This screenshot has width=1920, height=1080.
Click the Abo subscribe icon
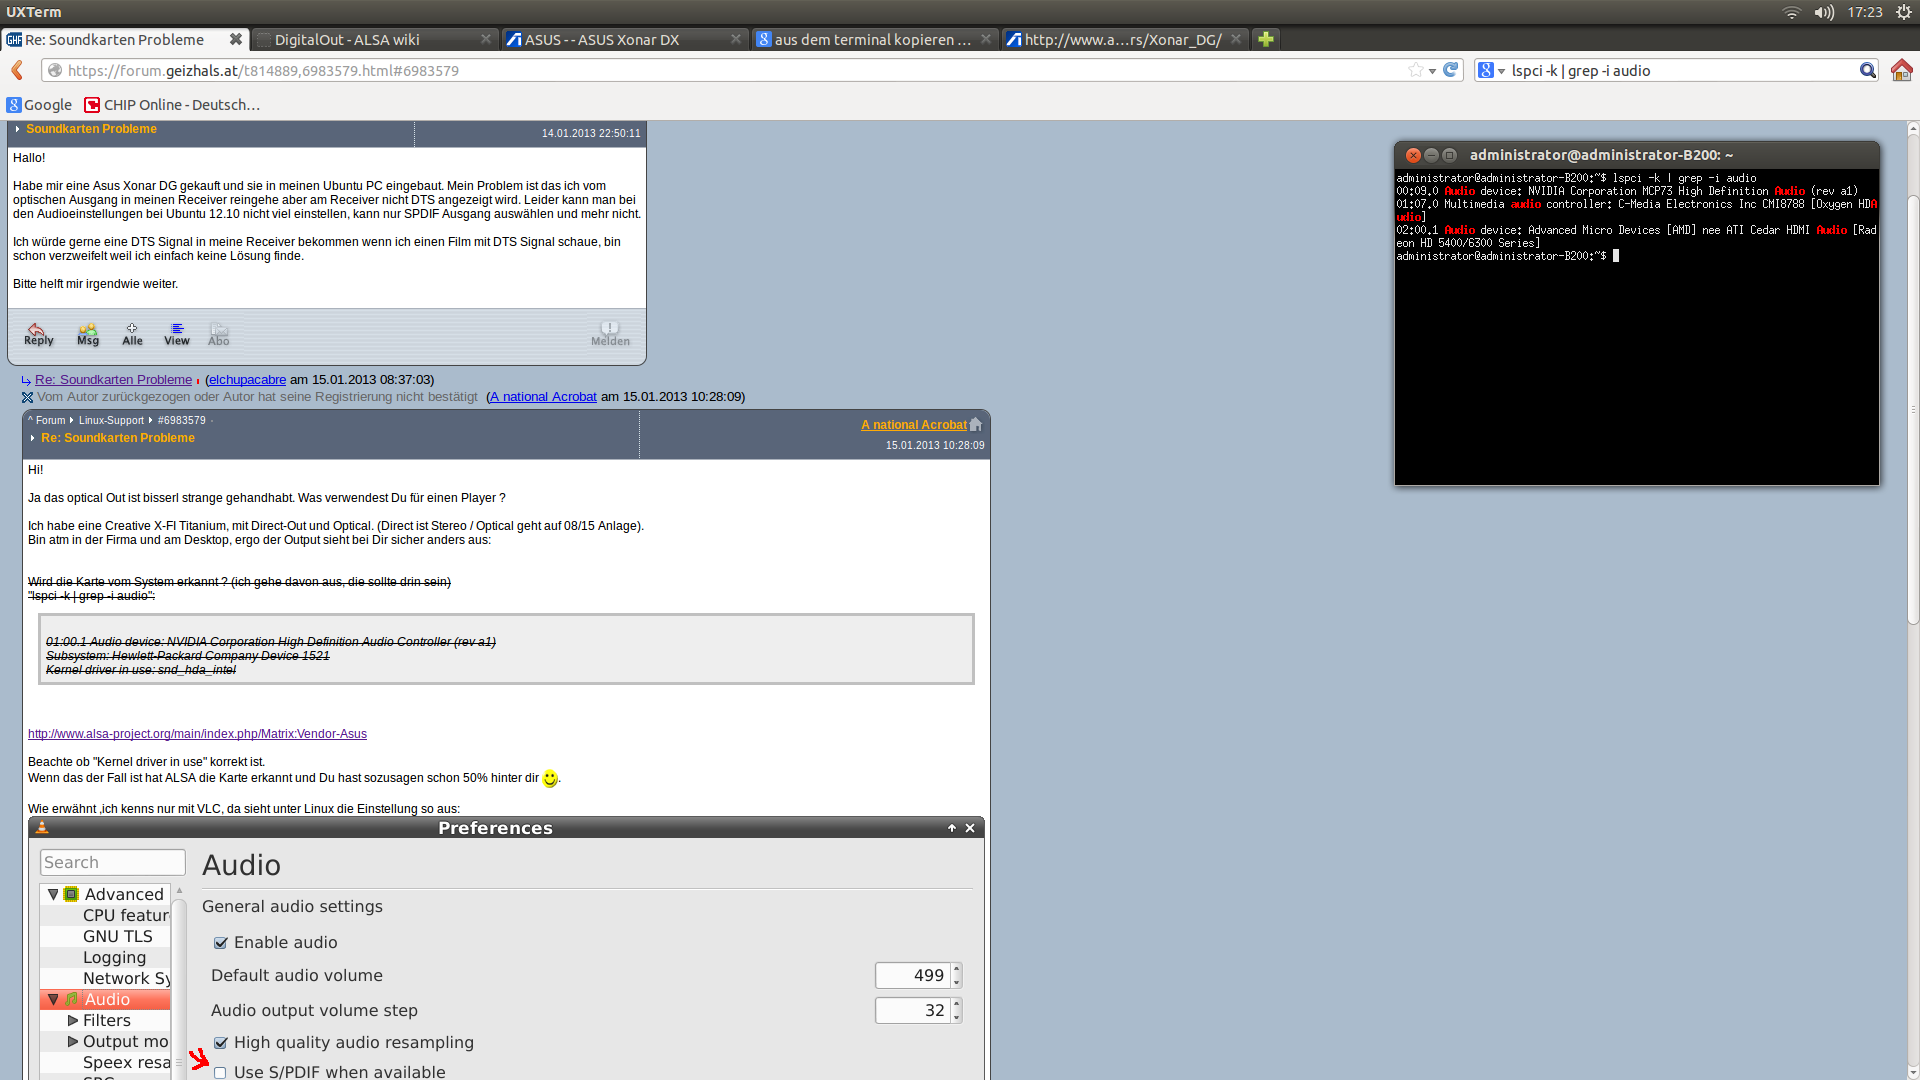pyautogui.click(x=219, y=334)
